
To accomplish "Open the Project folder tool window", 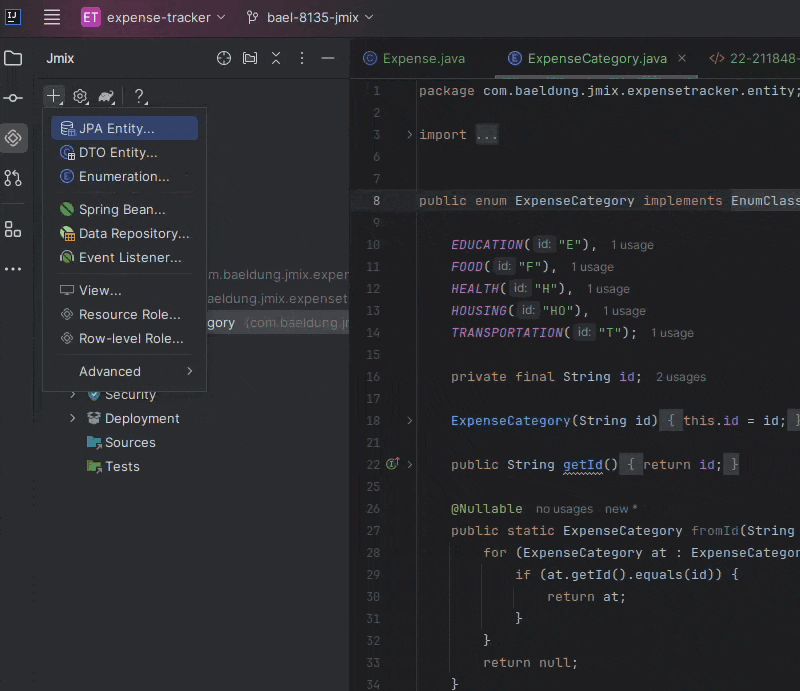I will (x=13, y=58).
